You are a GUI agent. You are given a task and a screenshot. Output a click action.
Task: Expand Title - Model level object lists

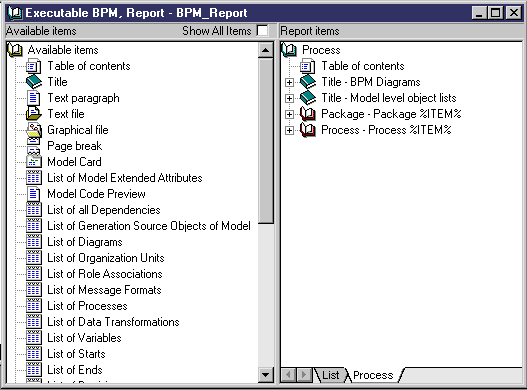pyautogui.click(x=289, y=98)
